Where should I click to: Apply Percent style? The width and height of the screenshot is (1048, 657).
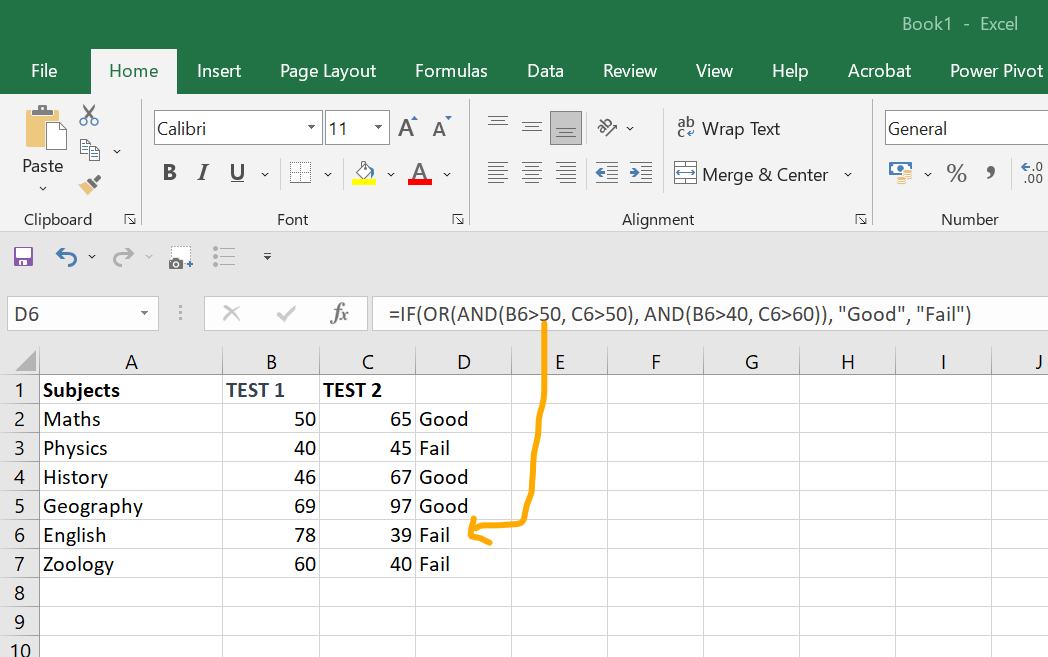tap(956, 173)
